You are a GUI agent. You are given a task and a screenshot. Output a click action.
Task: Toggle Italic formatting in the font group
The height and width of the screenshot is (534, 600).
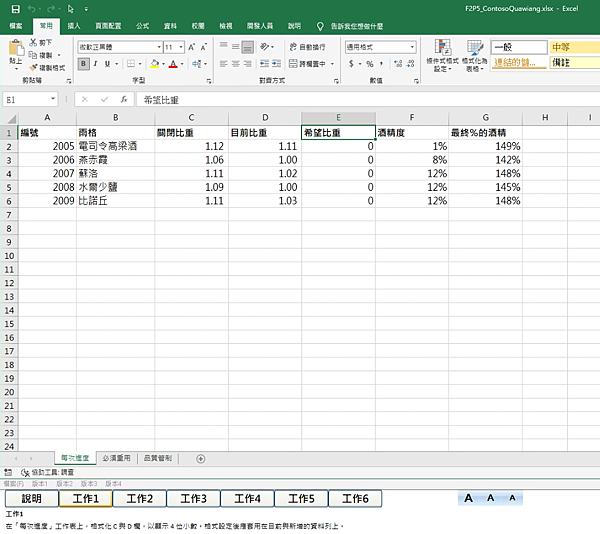pos(95,63)
